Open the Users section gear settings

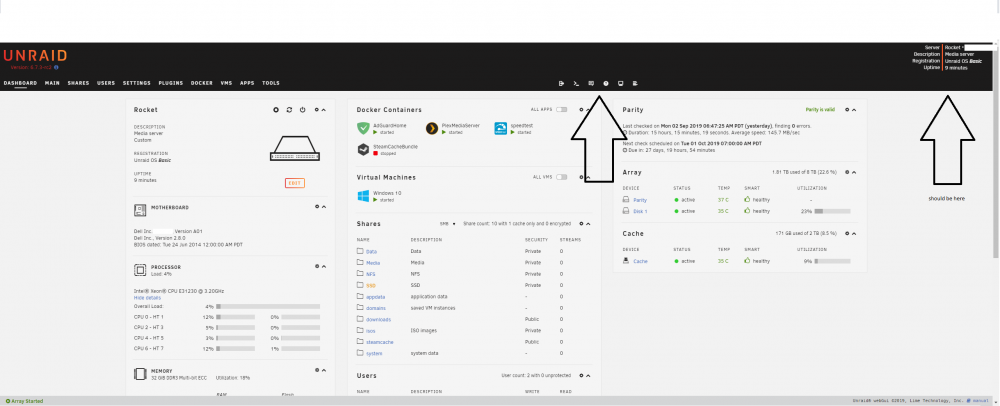pos(581,375)
